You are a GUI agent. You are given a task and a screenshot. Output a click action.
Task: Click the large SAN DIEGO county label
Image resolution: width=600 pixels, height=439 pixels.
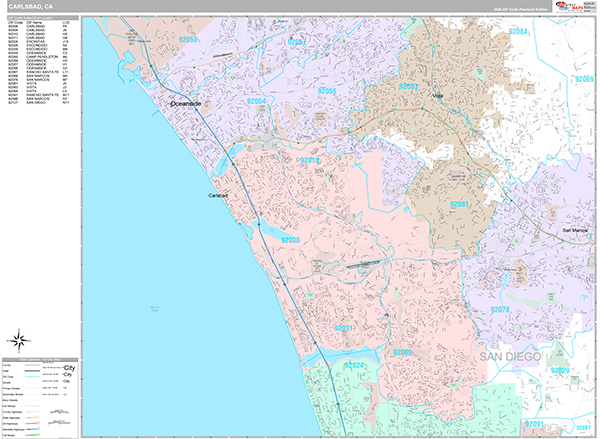coord(510,357)
